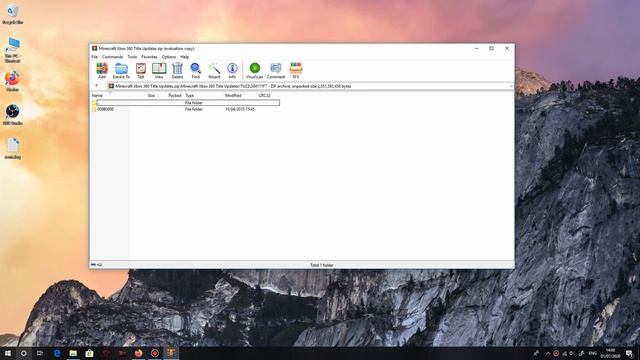This screenshot has height=360, width=640.
Task: Show hidden system tray icons
Action: [548, 353]
